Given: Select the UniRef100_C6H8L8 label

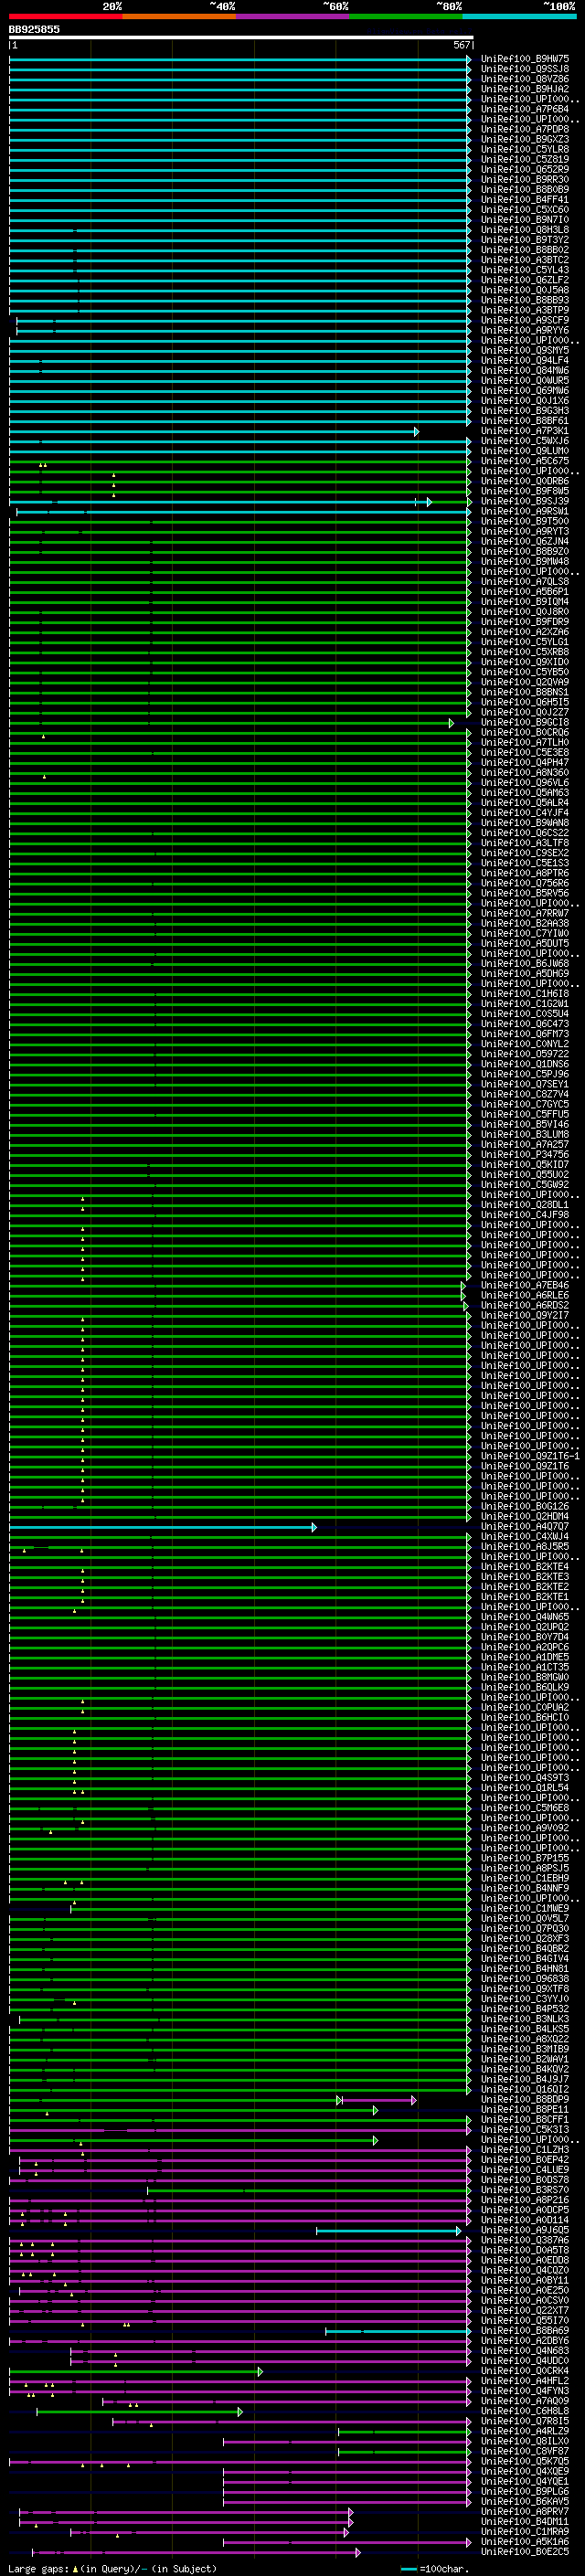Looking at the screenshot, I should pyautogui.click(x=524, y=2411).
